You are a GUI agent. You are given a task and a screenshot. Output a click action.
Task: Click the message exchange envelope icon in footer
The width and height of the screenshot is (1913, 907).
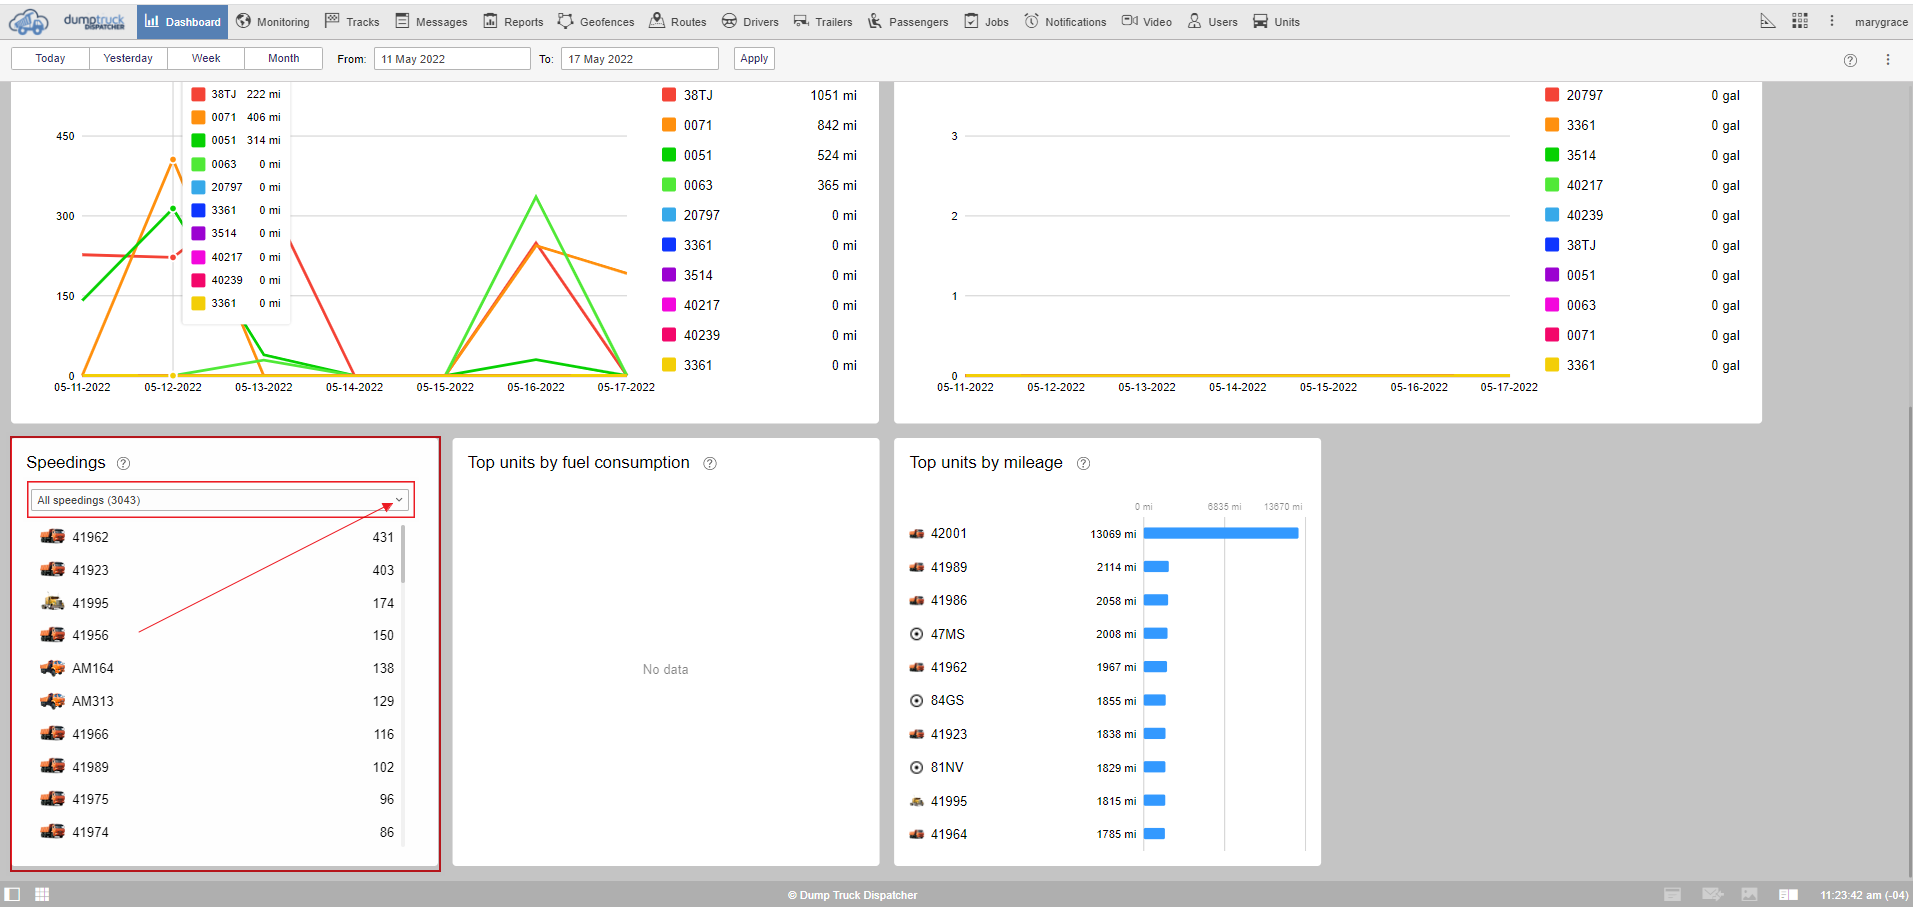[1712, 894]
